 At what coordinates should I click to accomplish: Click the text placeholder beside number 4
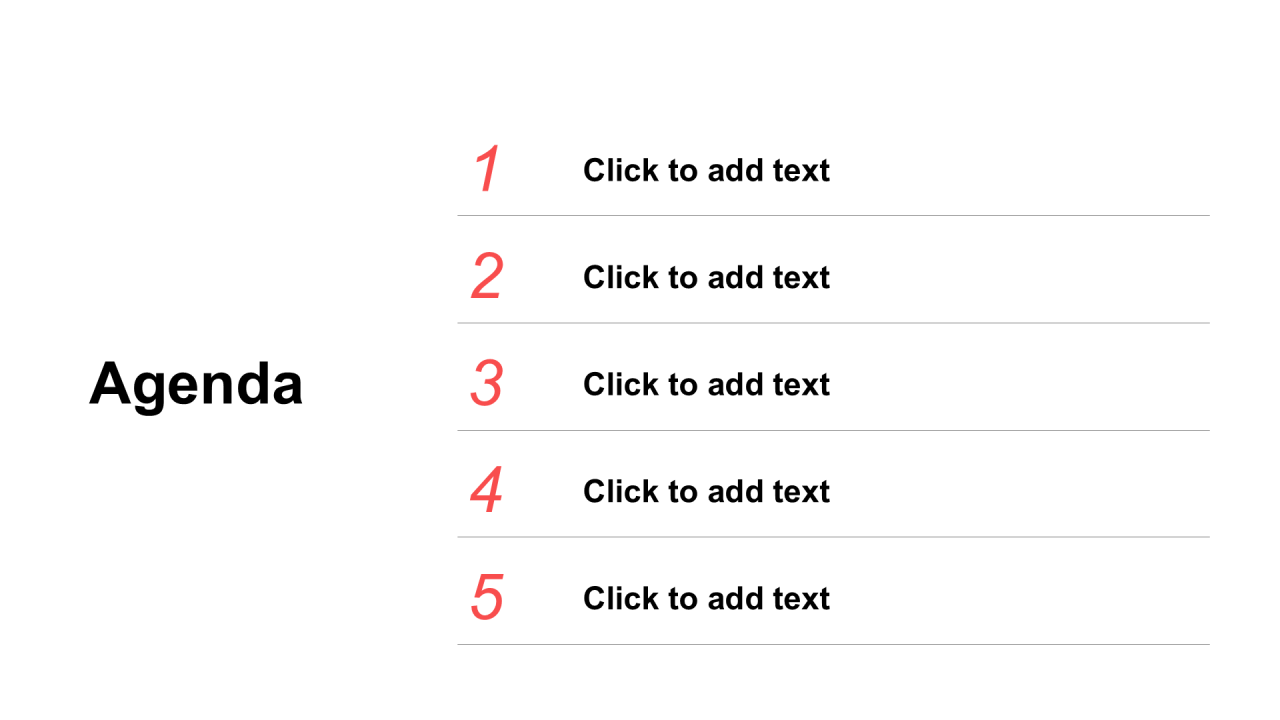706,491
